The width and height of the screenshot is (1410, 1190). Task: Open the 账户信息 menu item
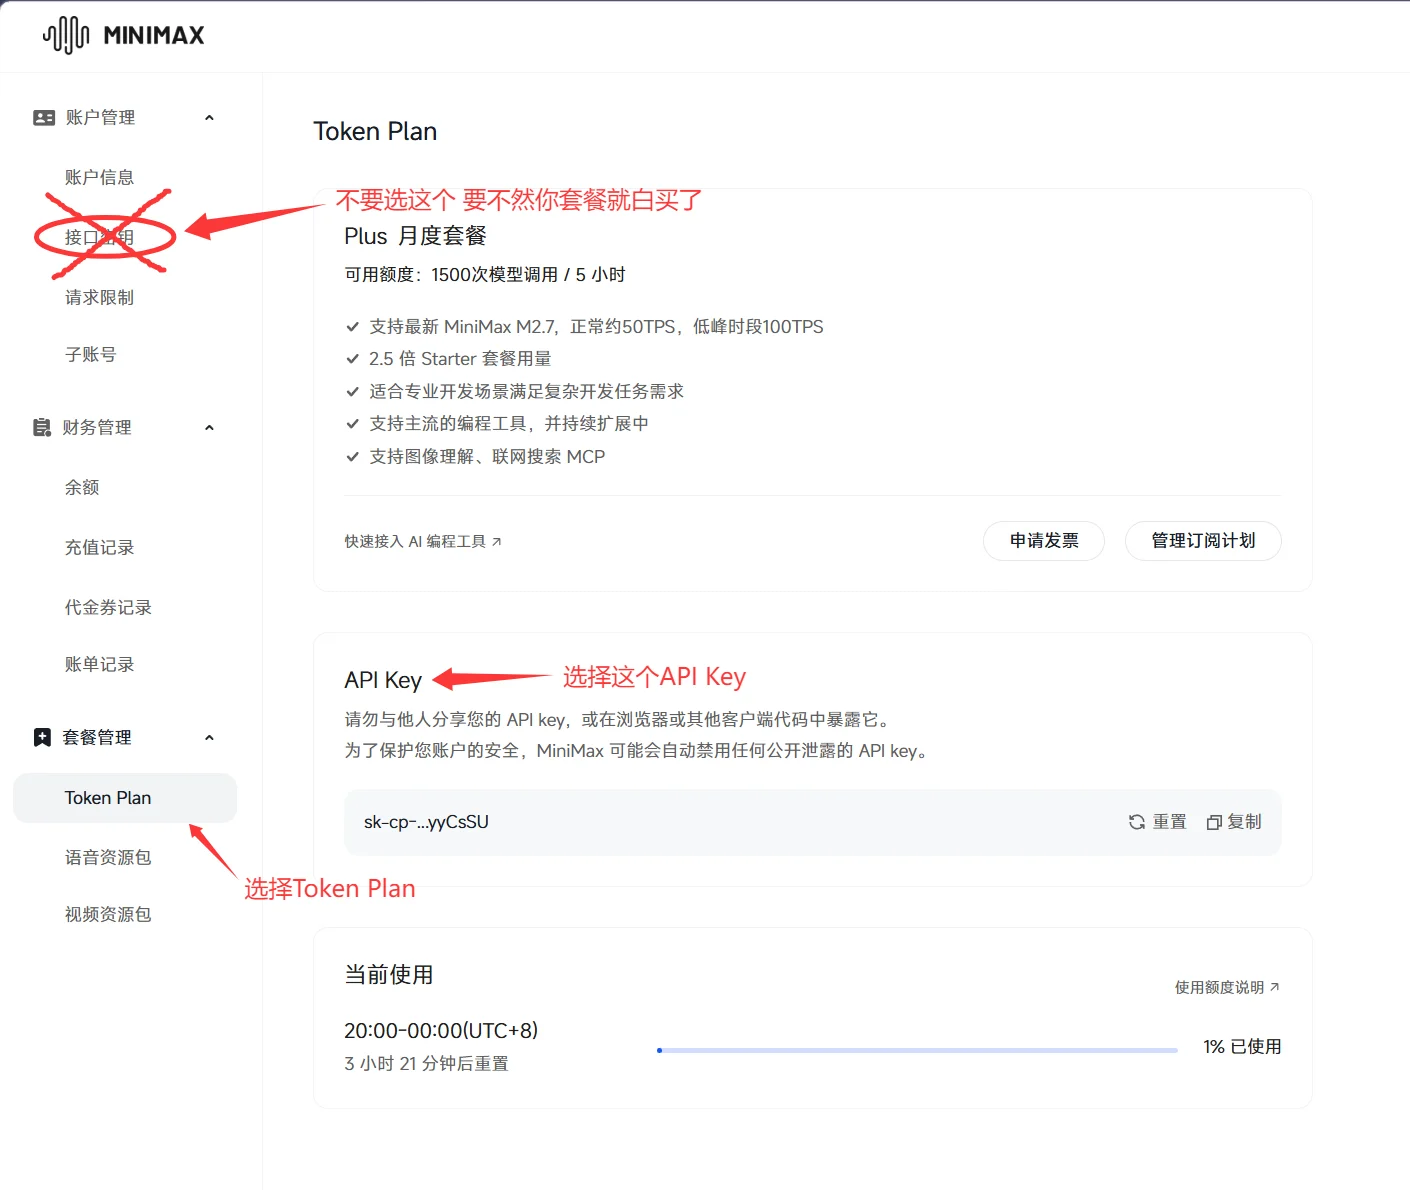click(99, 178)
